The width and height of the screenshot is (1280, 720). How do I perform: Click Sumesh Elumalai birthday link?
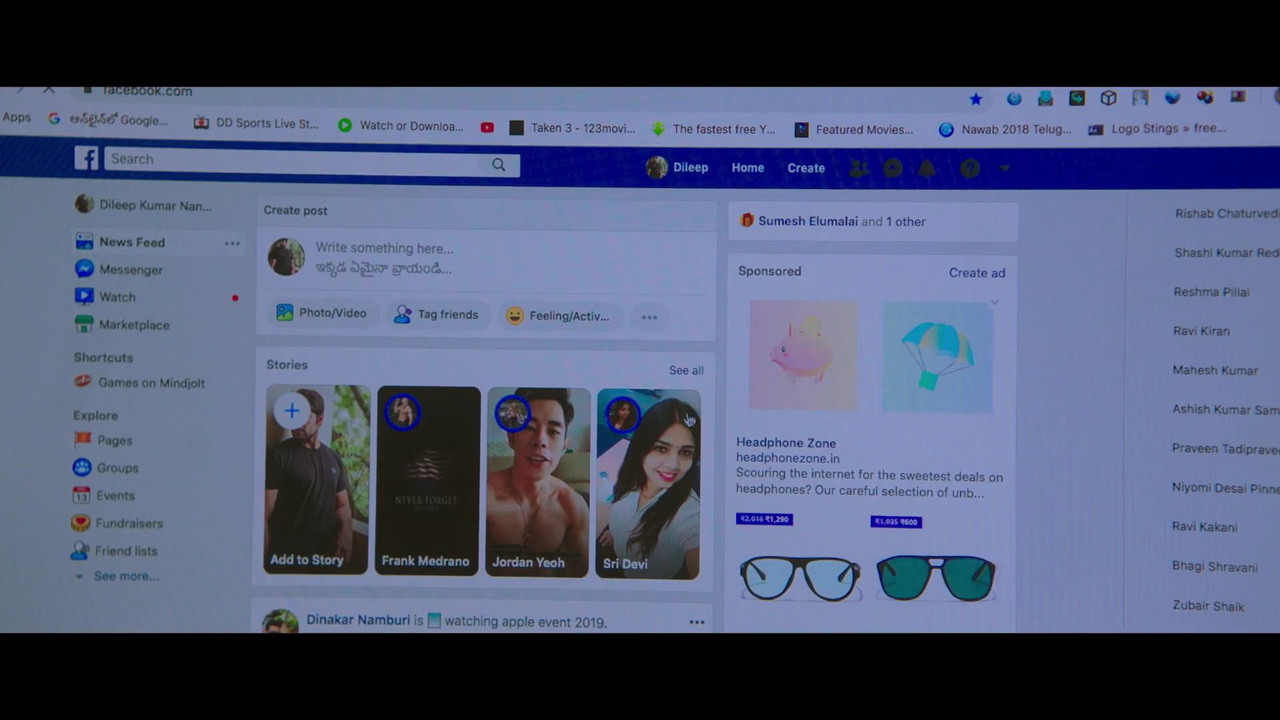pos(808,221)
